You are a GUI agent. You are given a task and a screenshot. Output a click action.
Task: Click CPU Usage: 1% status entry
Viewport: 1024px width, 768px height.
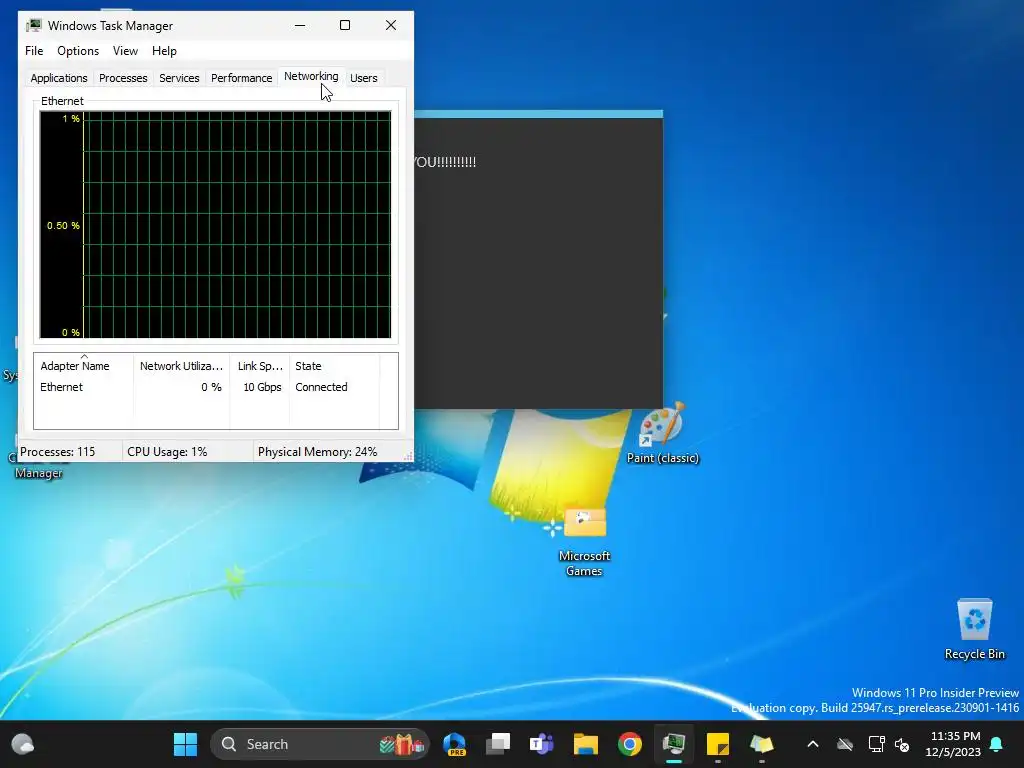167,452
